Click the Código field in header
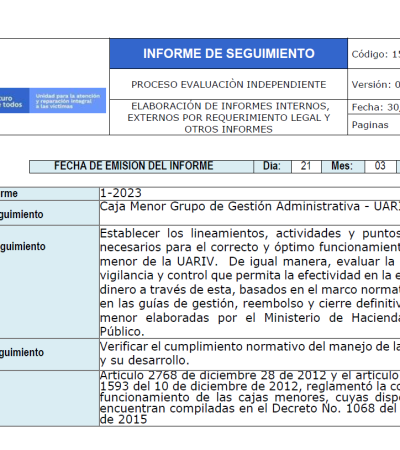Image resolution: width=400 pixels, height=450 pixels. coord(374,54)
